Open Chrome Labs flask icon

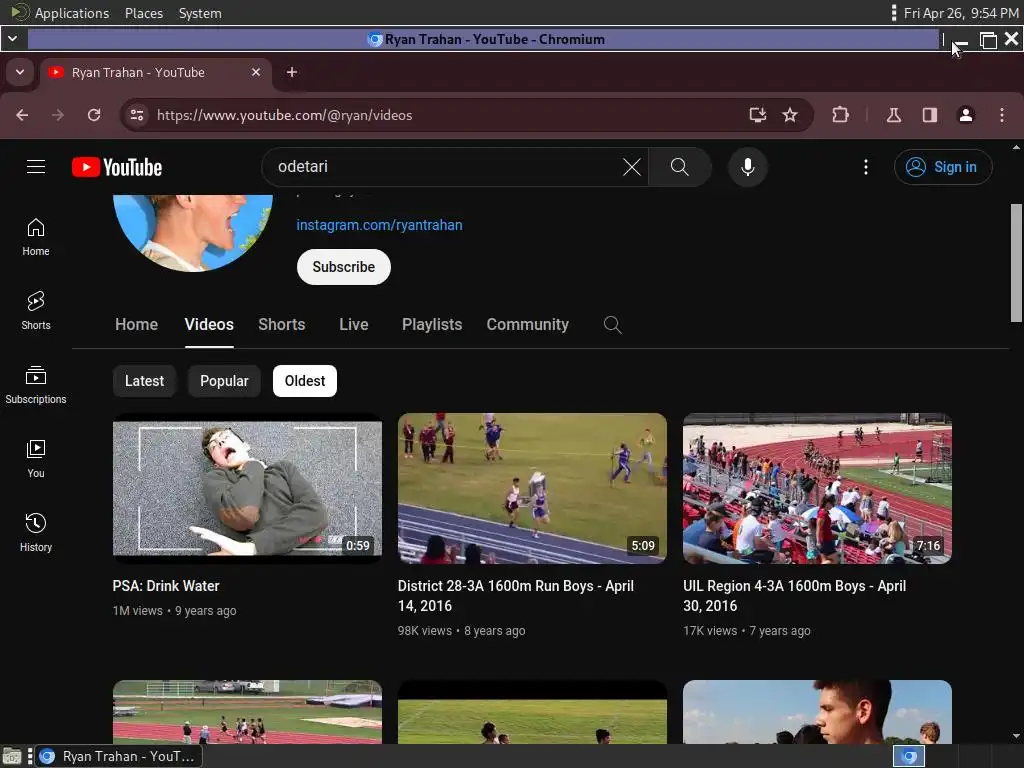(894, 116)
